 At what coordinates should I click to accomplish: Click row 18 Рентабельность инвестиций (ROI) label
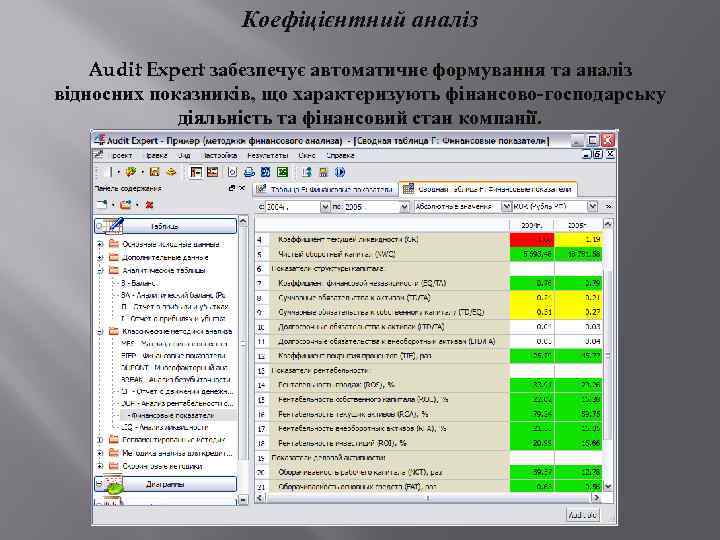(342, 443)
